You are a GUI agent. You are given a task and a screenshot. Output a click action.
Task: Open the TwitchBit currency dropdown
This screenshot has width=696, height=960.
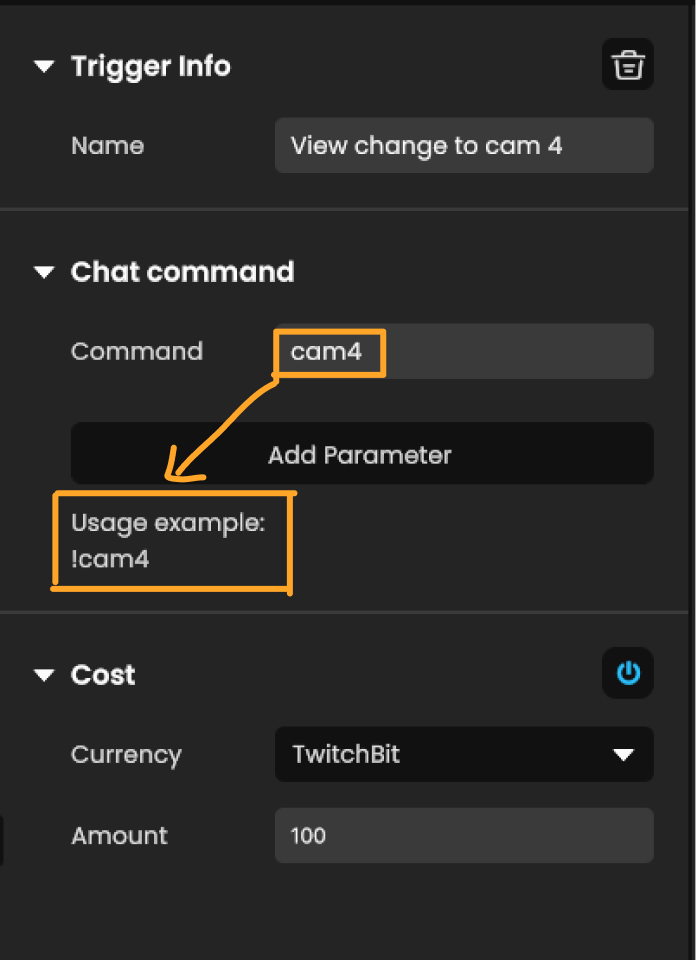[x=464, y=754]
